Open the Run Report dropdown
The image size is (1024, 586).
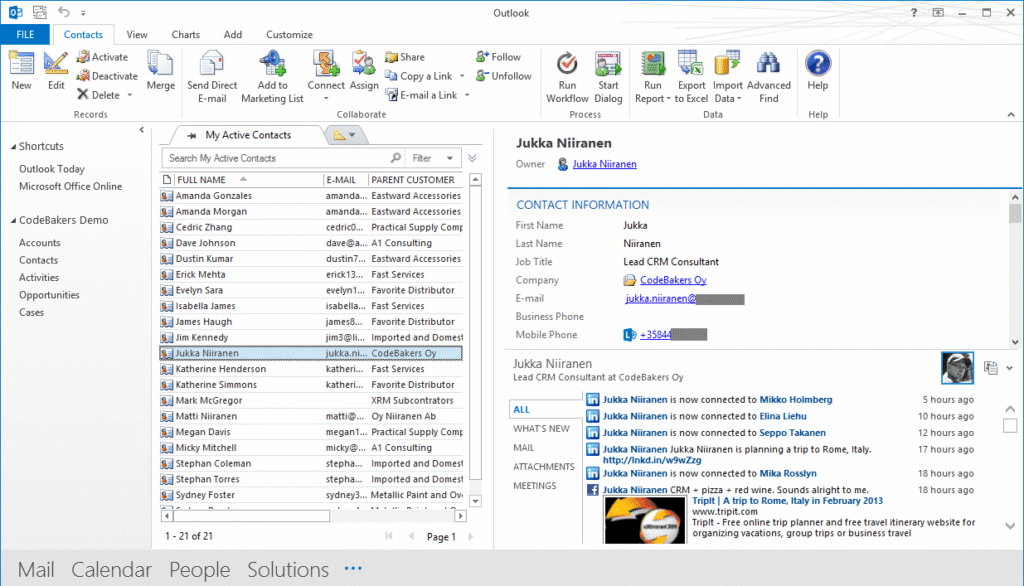pos(668,99)
